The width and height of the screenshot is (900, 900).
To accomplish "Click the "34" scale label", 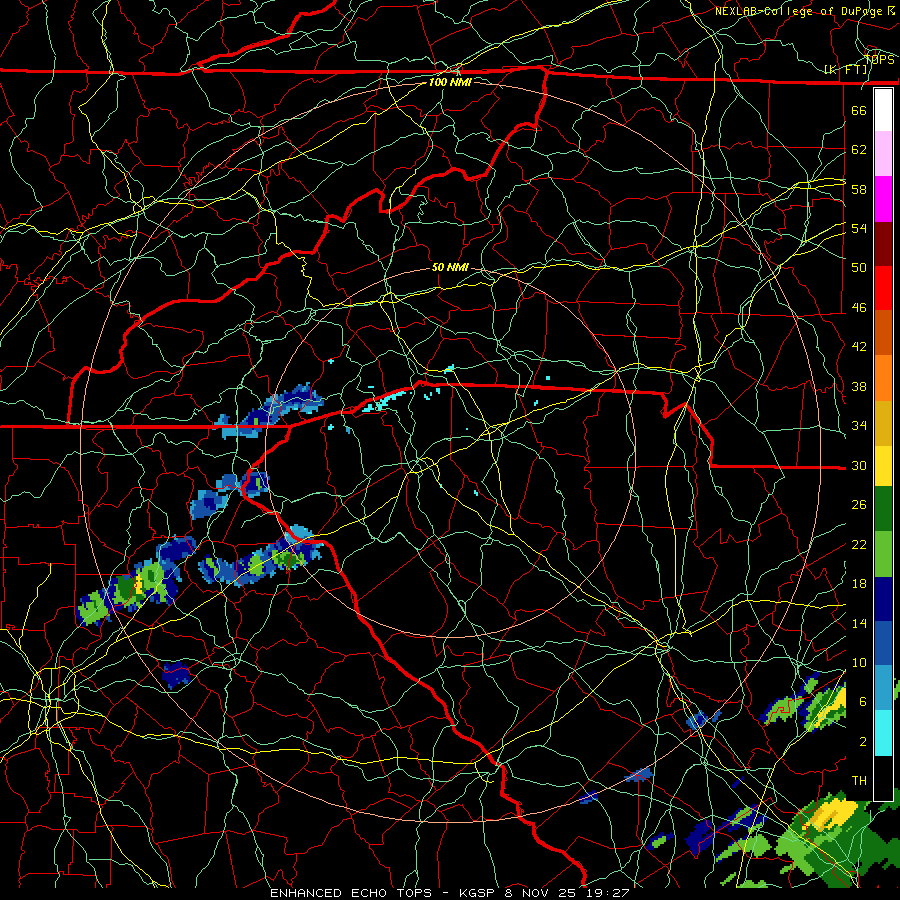I will pos(859,426).
